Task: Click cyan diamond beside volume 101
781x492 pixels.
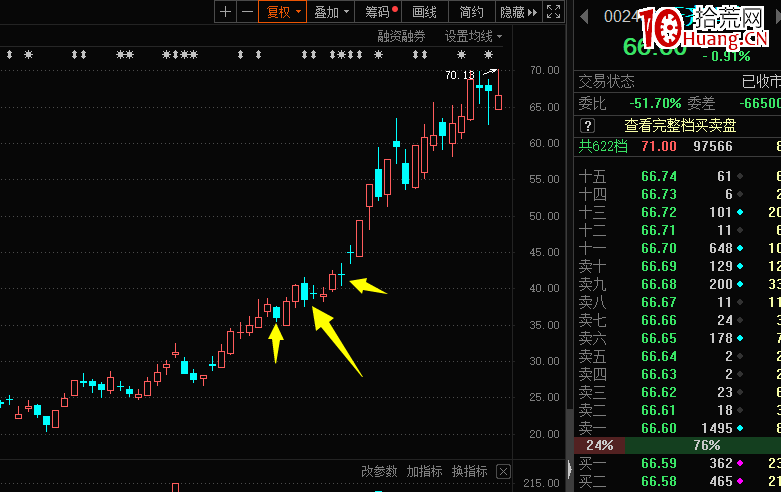Action: point(740,212)
